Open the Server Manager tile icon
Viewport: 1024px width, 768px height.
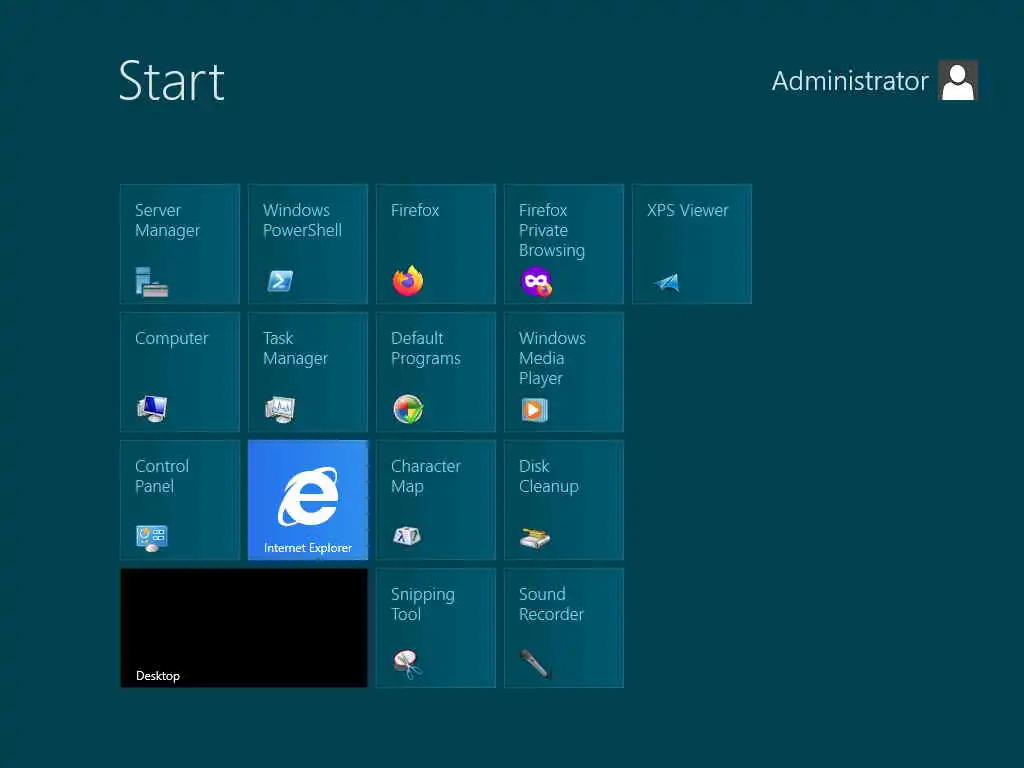tap(152, 282)
